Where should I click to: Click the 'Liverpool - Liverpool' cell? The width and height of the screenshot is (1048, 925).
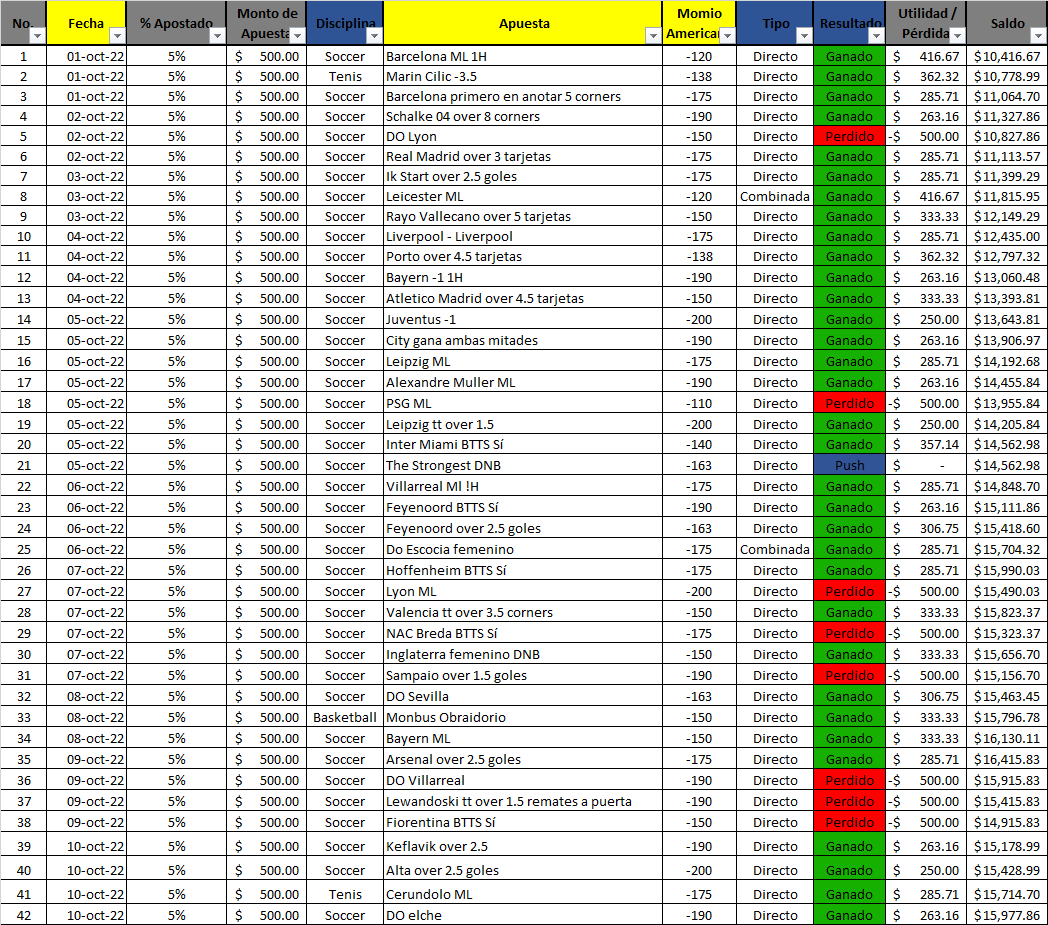[523, 237]
